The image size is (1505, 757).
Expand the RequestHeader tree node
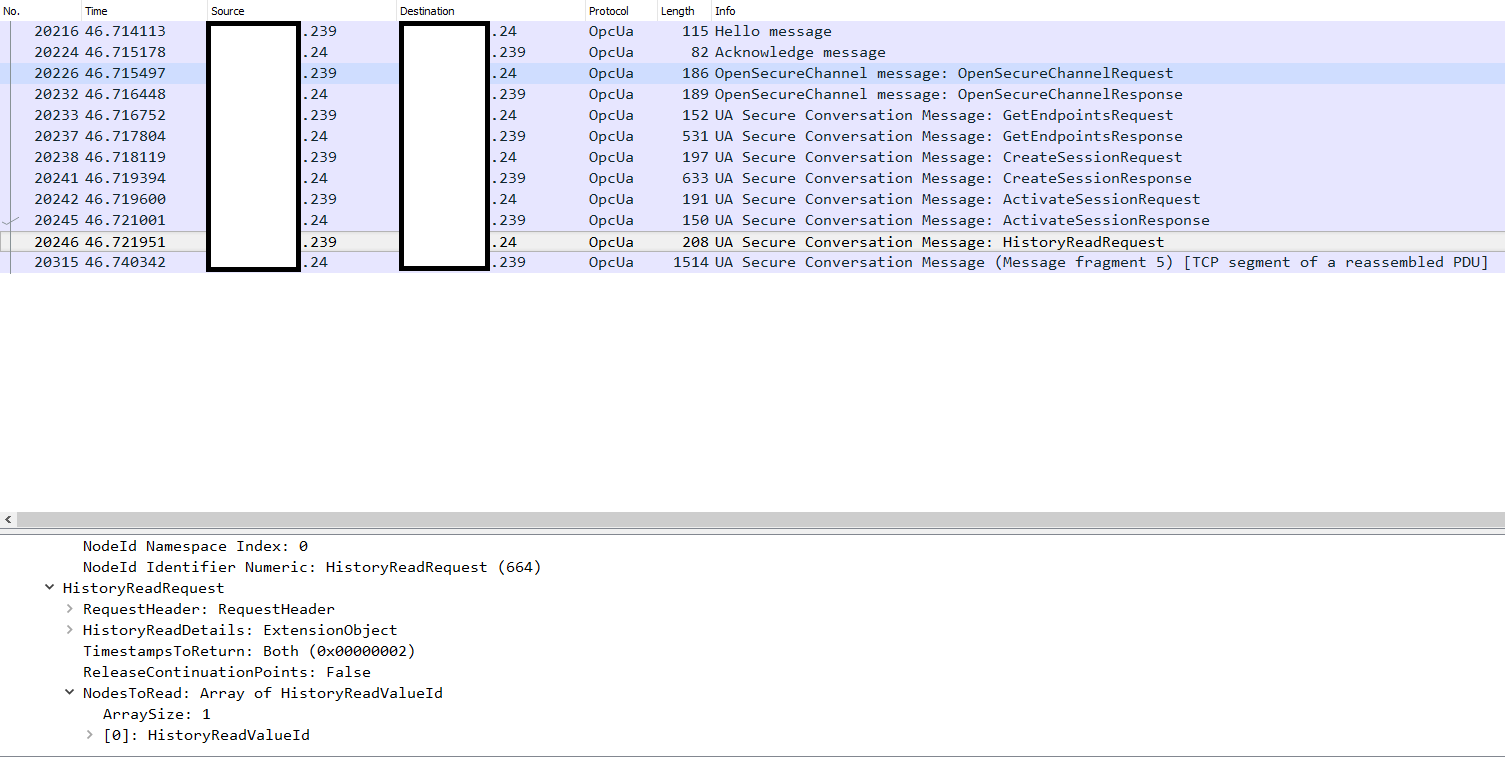point(69,609)
